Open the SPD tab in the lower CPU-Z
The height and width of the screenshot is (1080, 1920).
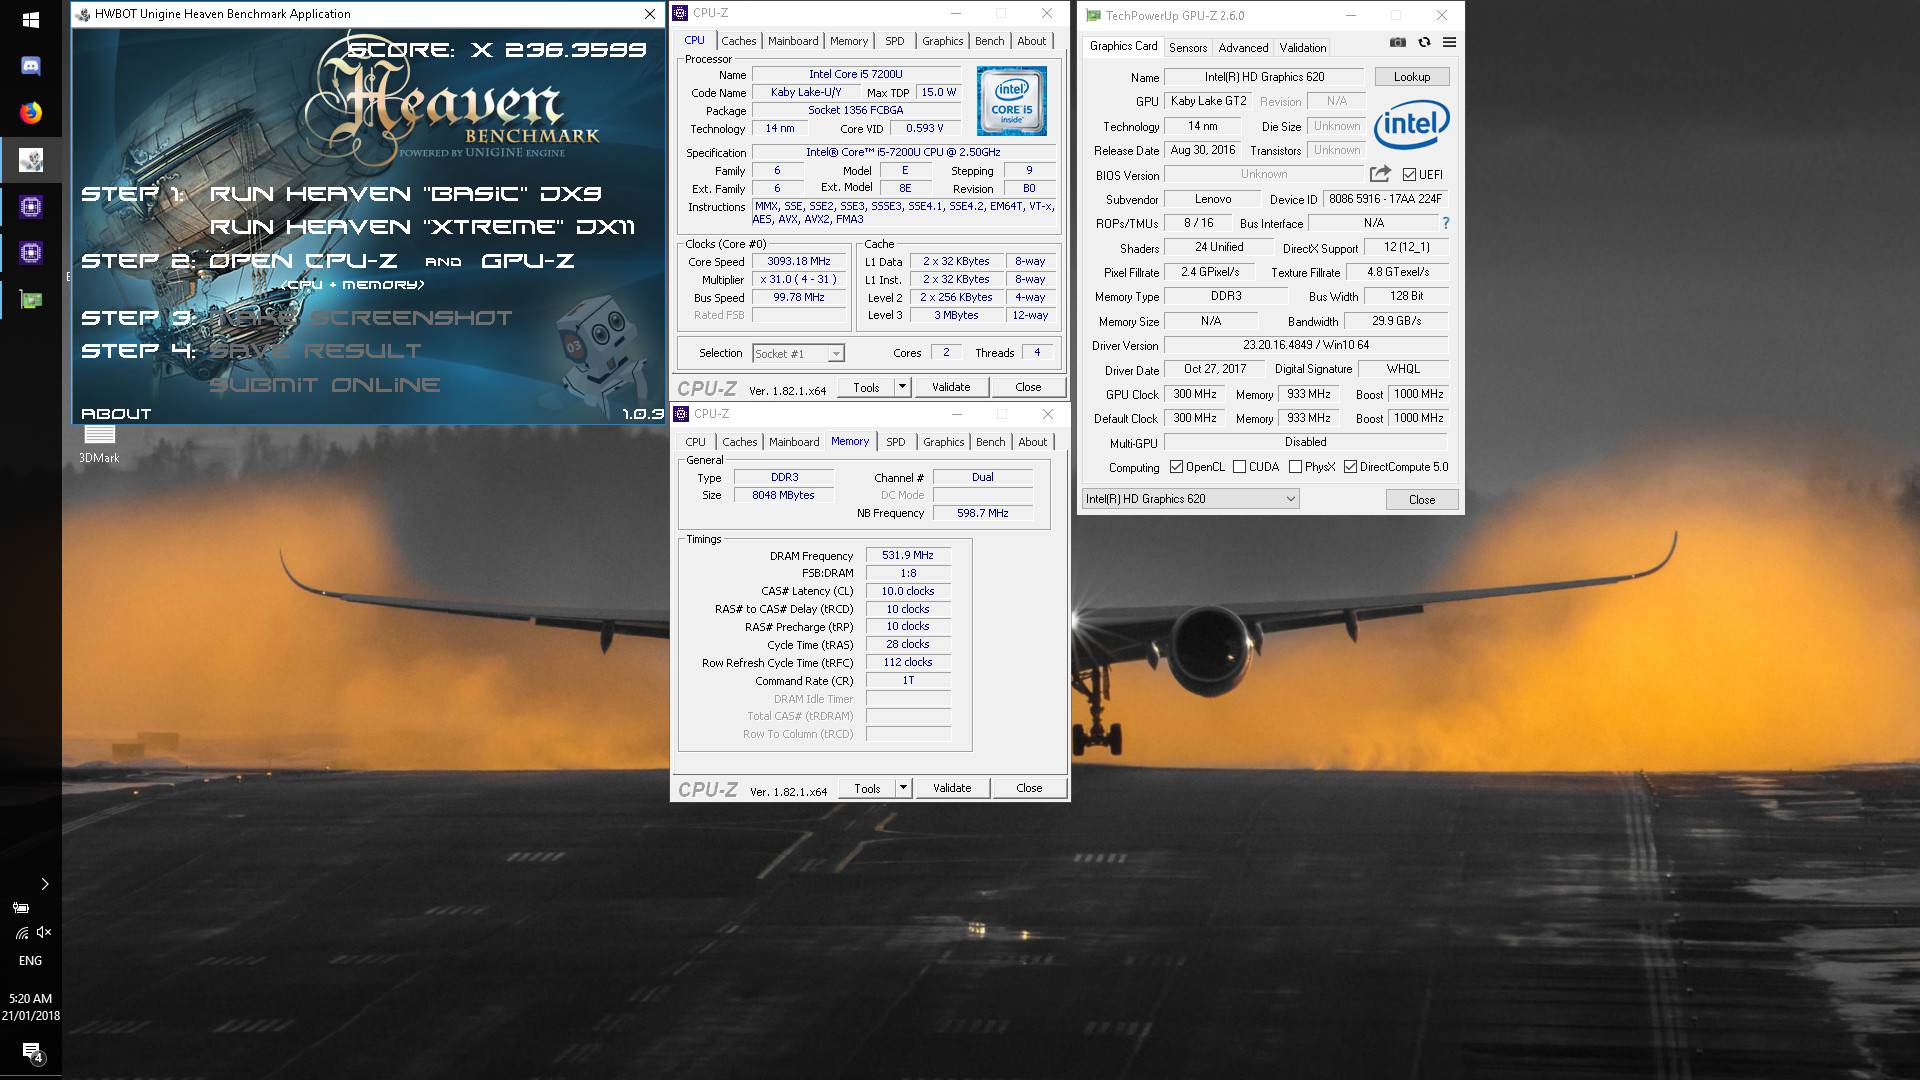pyautogui.click(x=896, y=442)
